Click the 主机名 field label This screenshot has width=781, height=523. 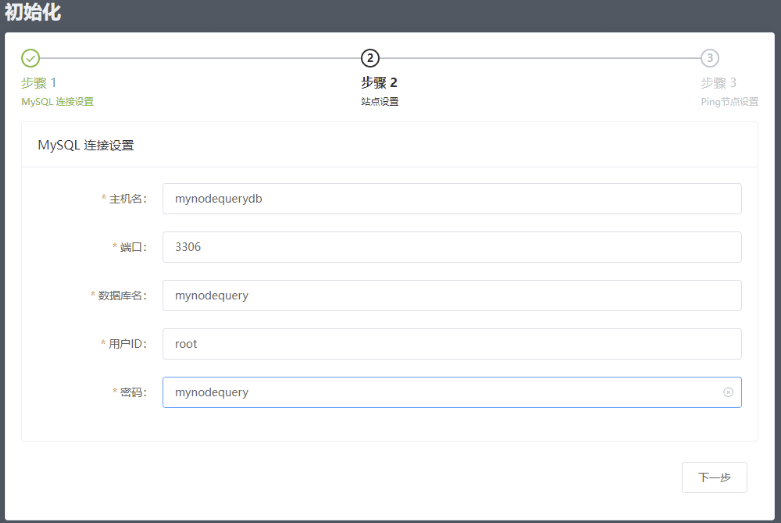(x=127, y=199)
